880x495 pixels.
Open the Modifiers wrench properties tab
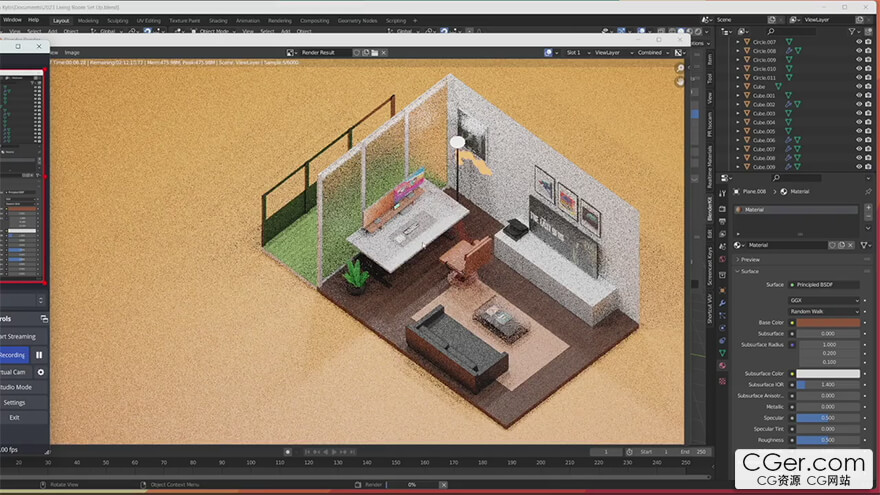(722, 302)
